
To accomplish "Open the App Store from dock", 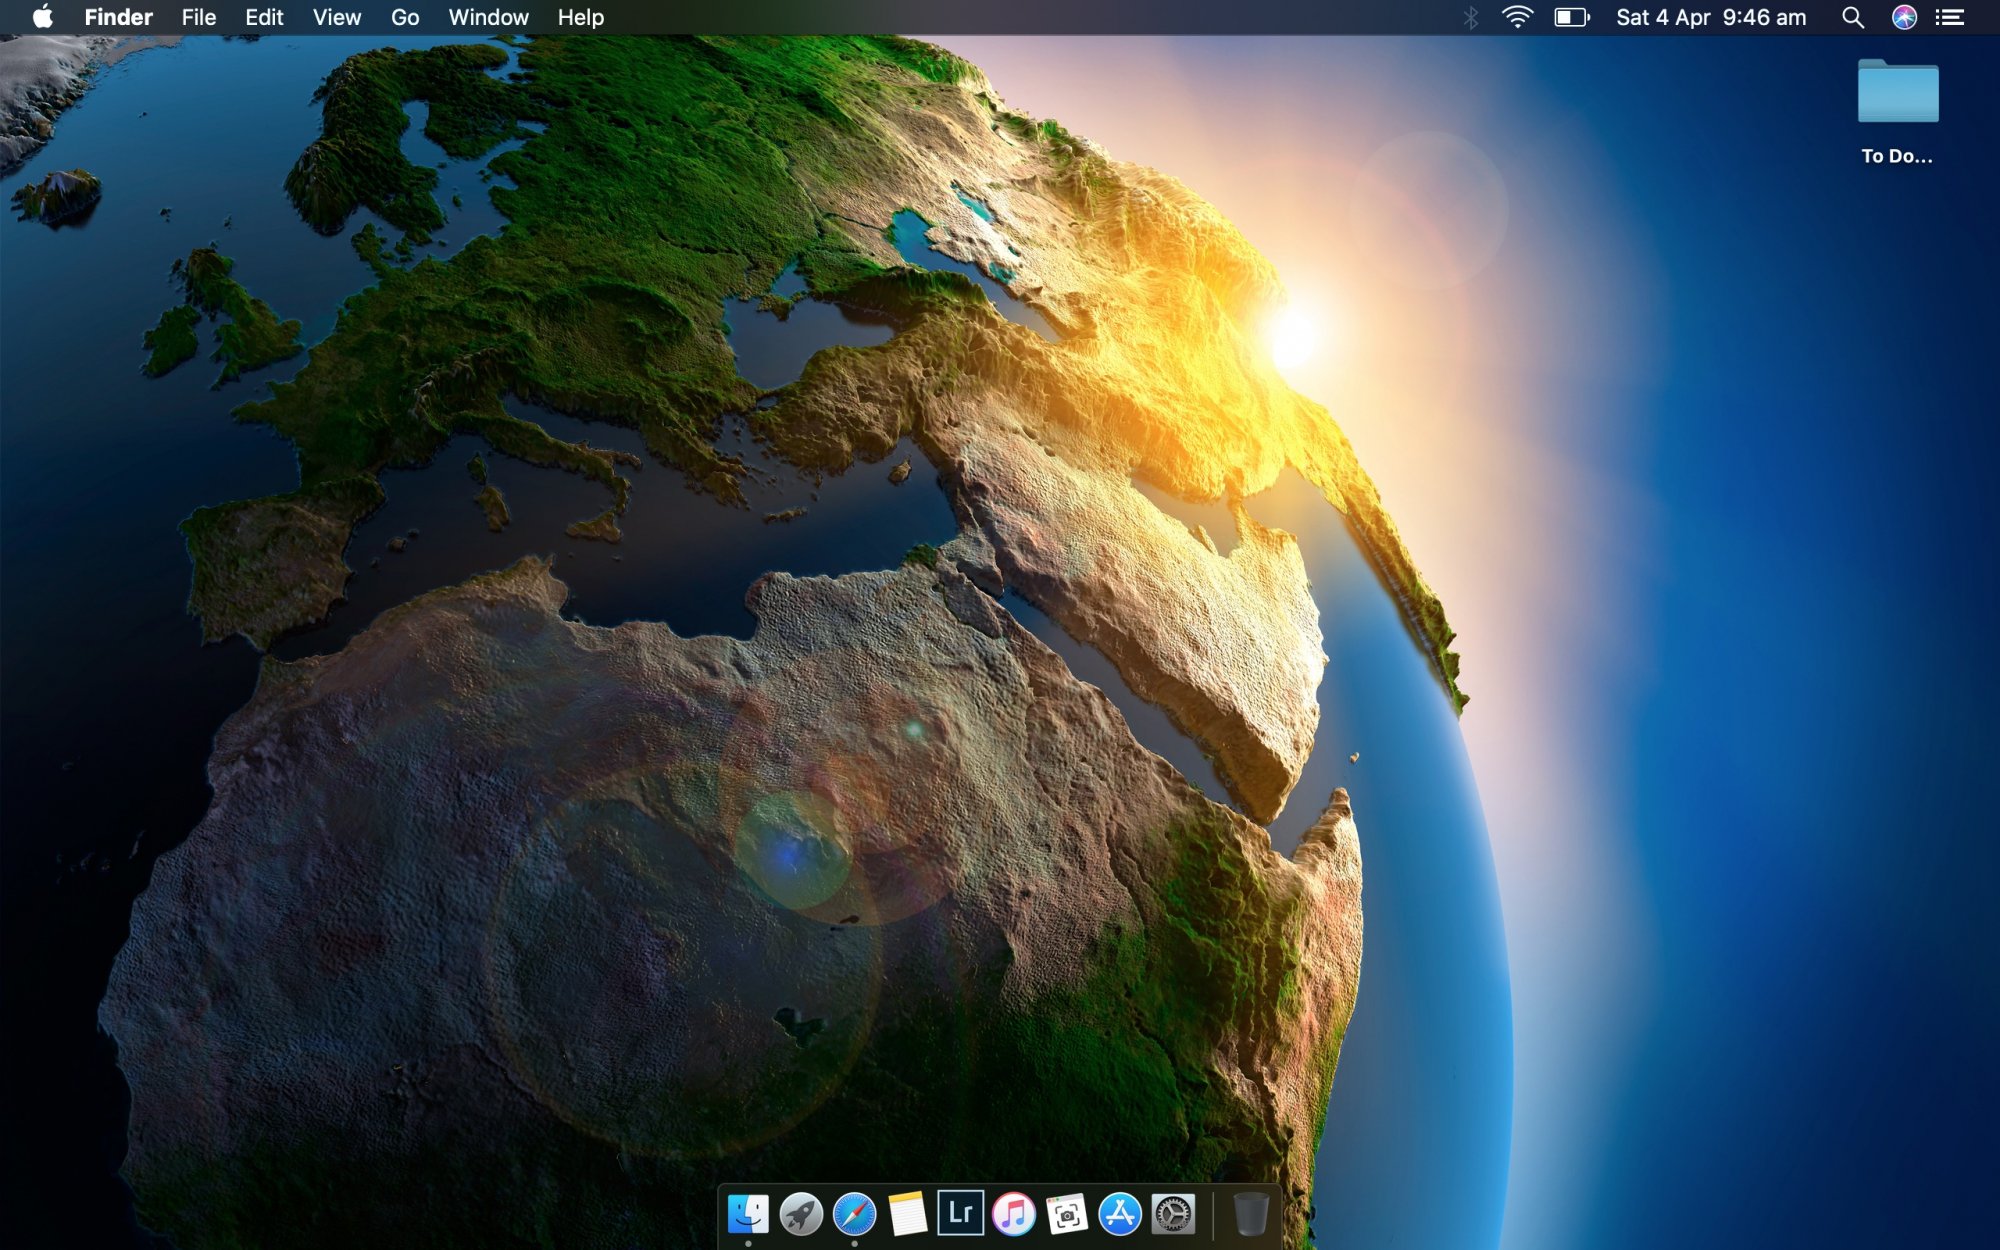I will pyautogui.click(x=1119, y=1214).
